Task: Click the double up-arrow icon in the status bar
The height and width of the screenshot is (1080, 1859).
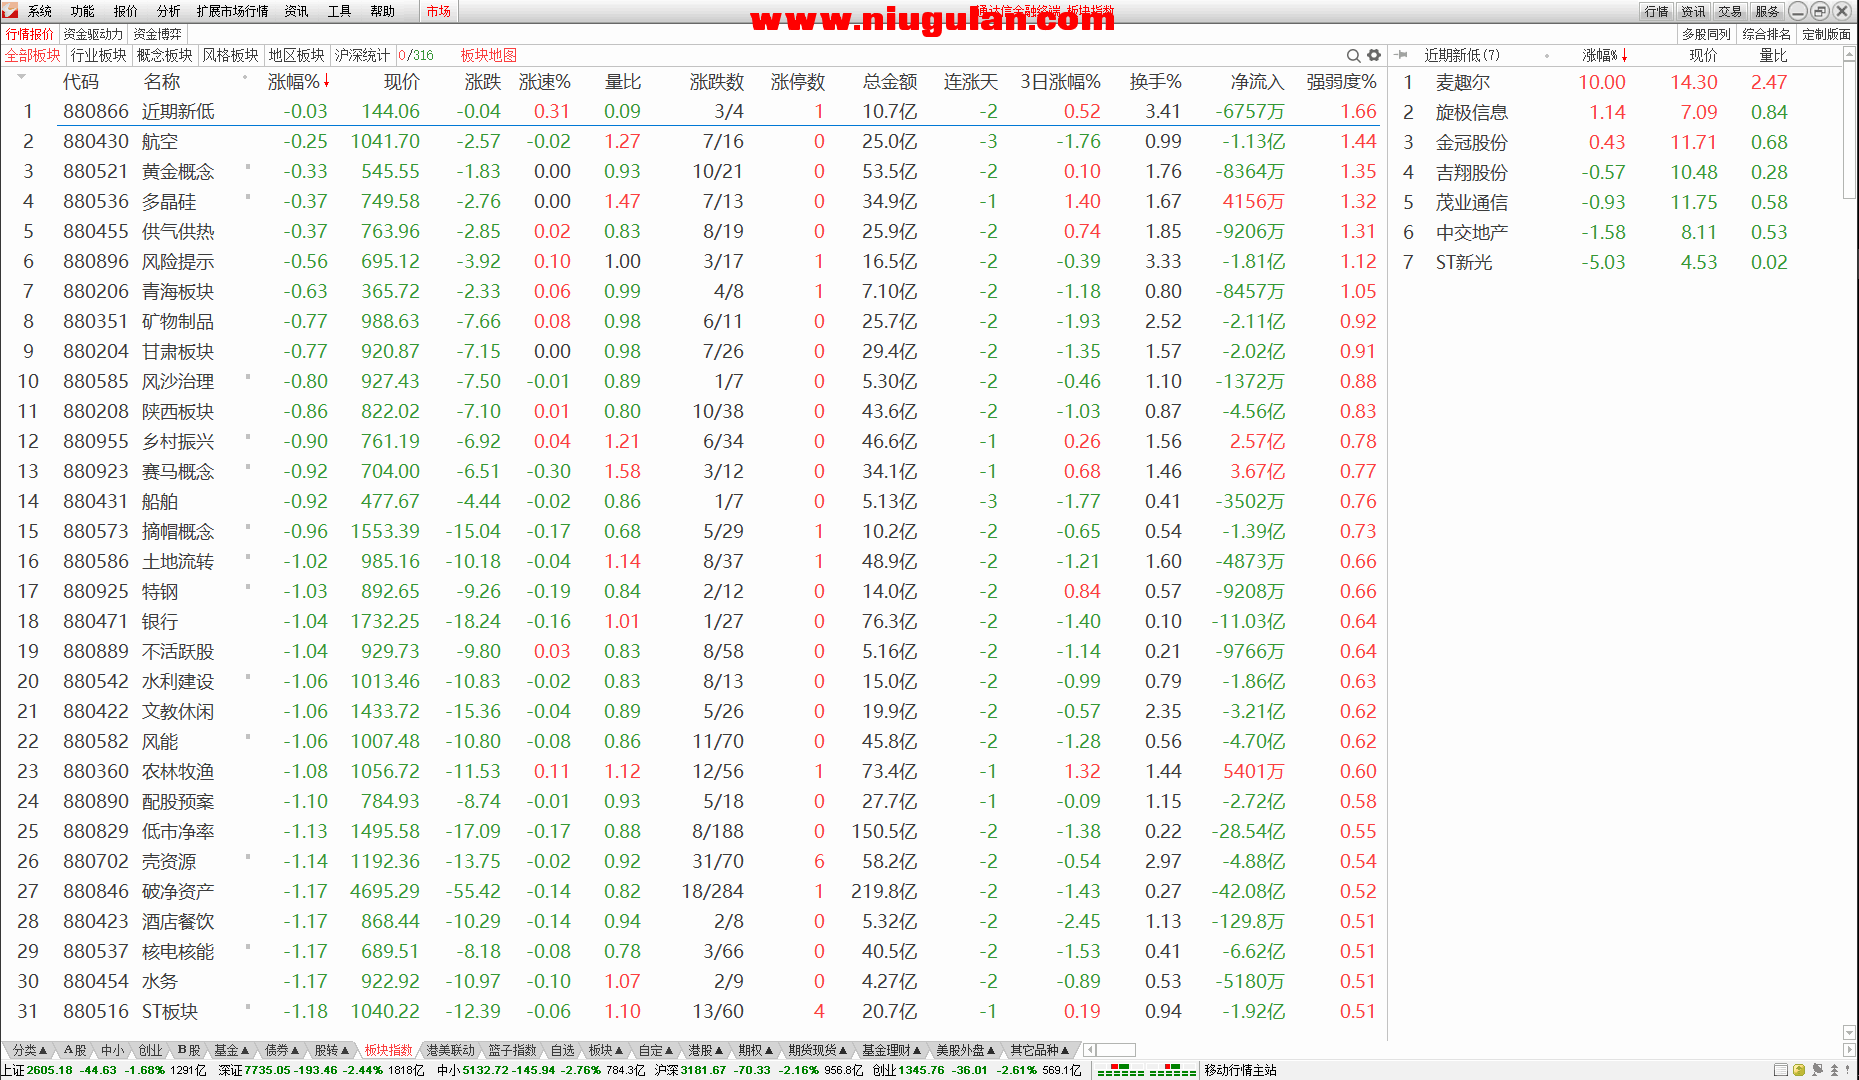Action: [1834, 1070]
